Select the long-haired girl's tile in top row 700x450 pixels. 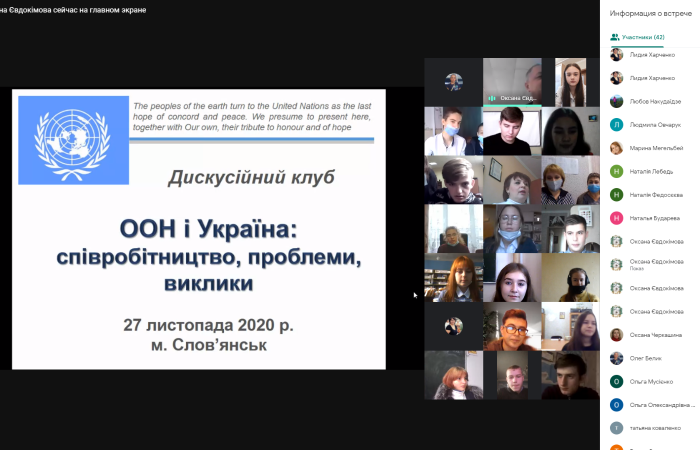coord(570,81)
